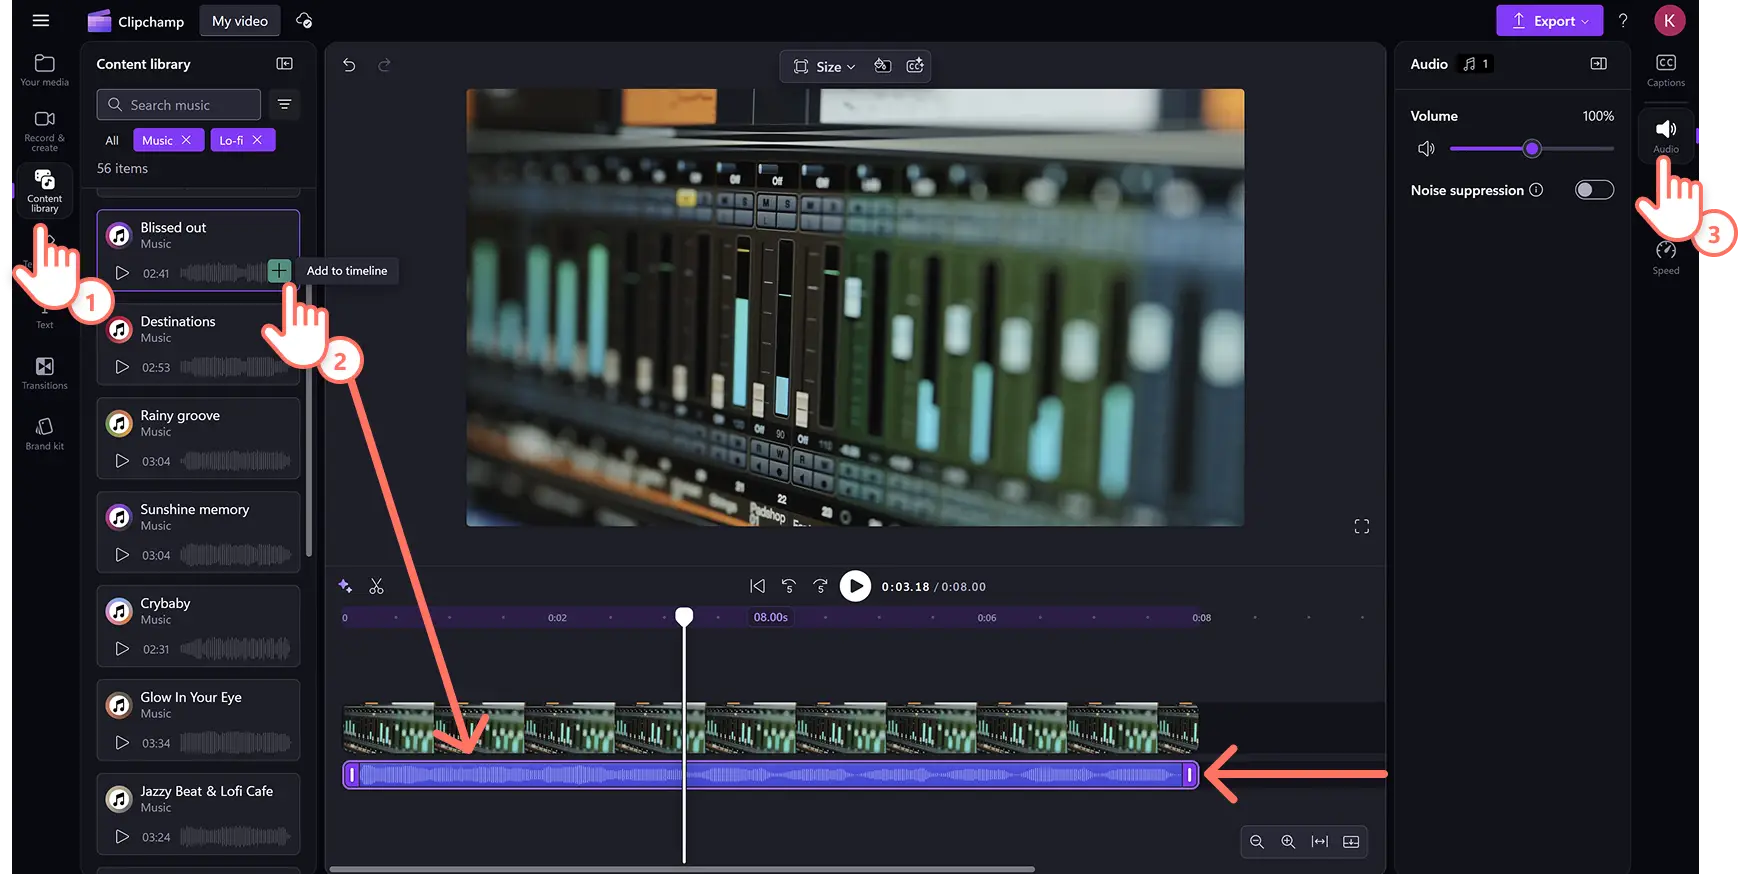Select the Crybaby music title
The image size is (1738, 874).
[x=165, y=603]
